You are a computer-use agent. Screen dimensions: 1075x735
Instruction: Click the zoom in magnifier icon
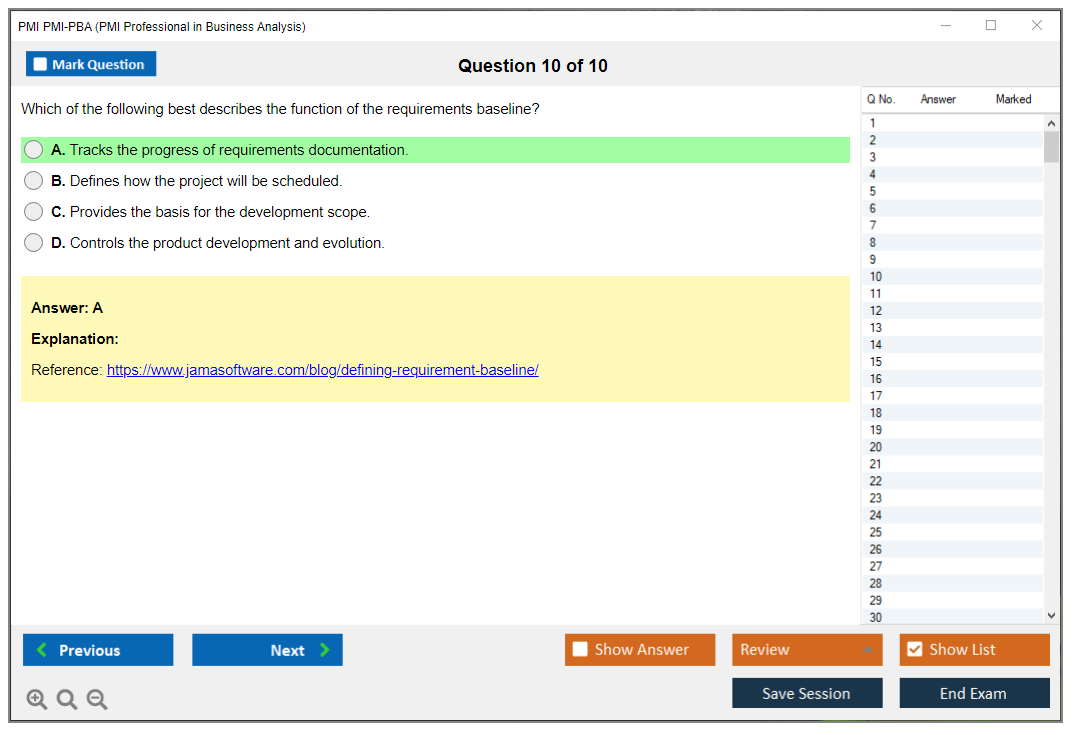point(36,699)
